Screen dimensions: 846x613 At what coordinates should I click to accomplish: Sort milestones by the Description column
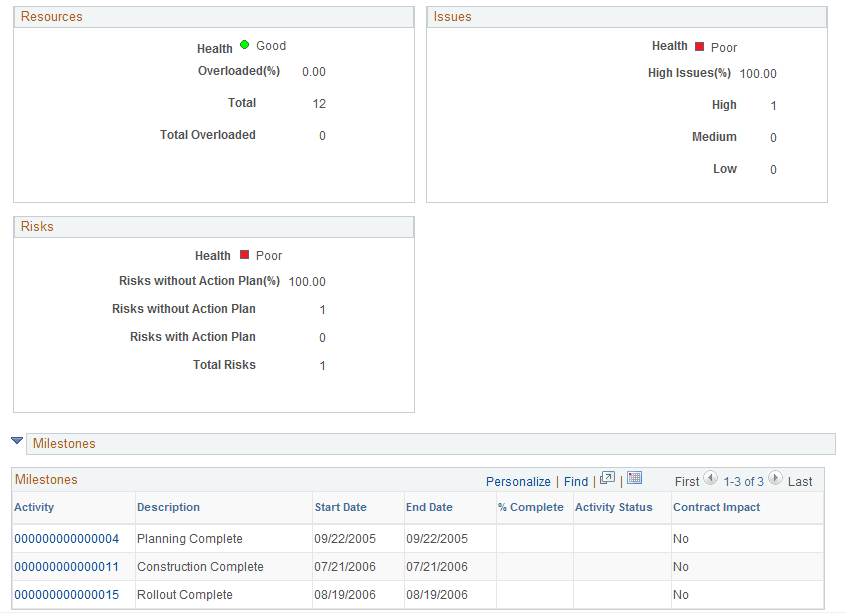tap(169, 507)
